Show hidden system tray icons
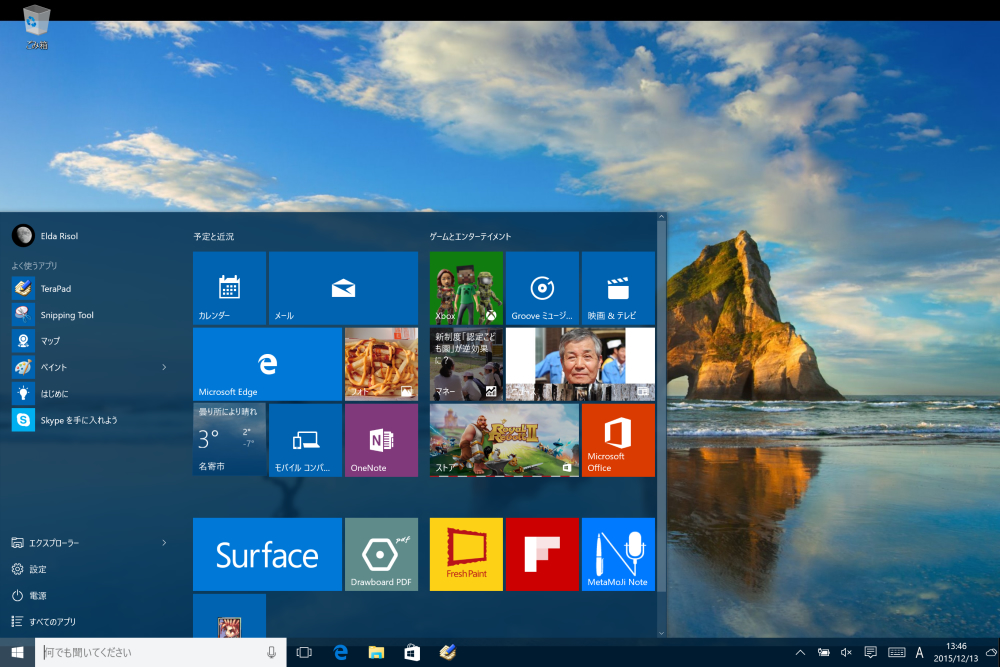The width and height of the screenshot is (1000, 667). [800, 652]
